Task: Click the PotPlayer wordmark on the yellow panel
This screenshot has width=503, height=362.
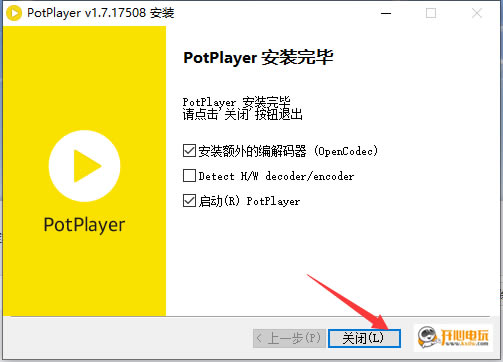Action: [x=84, y=225]
